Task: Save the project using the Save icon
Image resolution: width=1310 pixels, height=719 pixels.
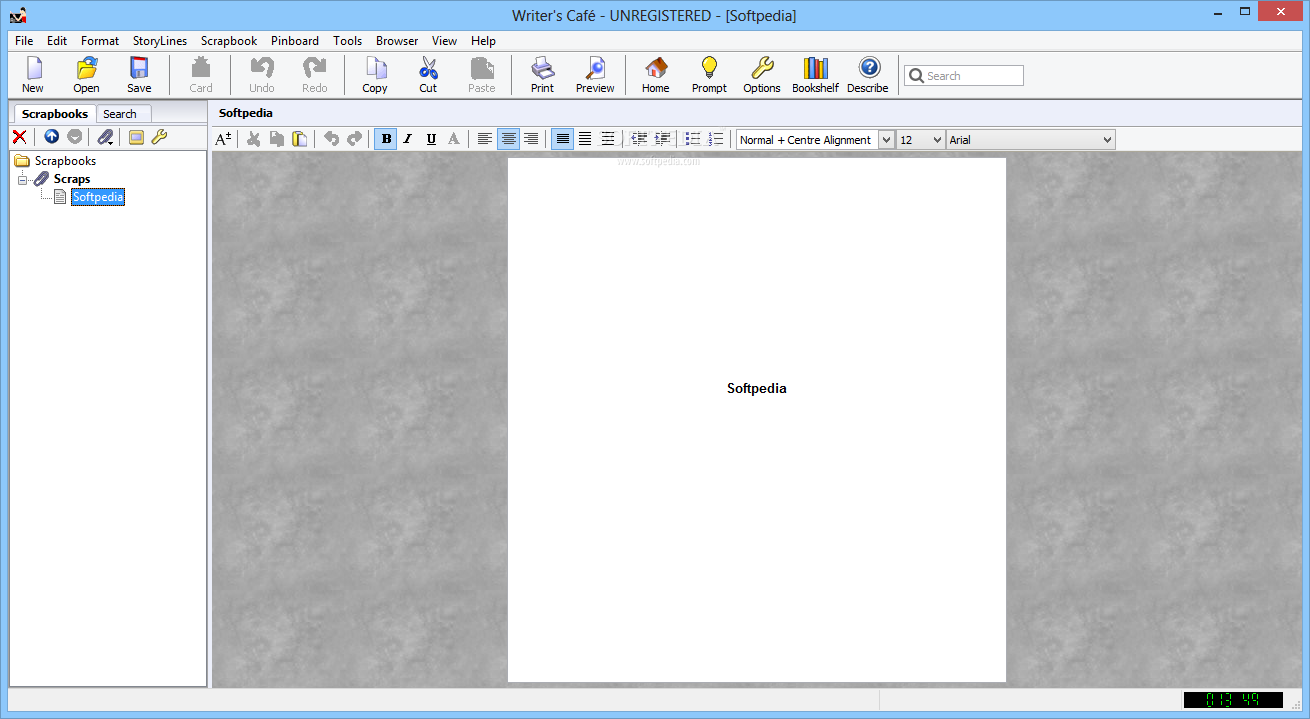Action: coord(139,75)
